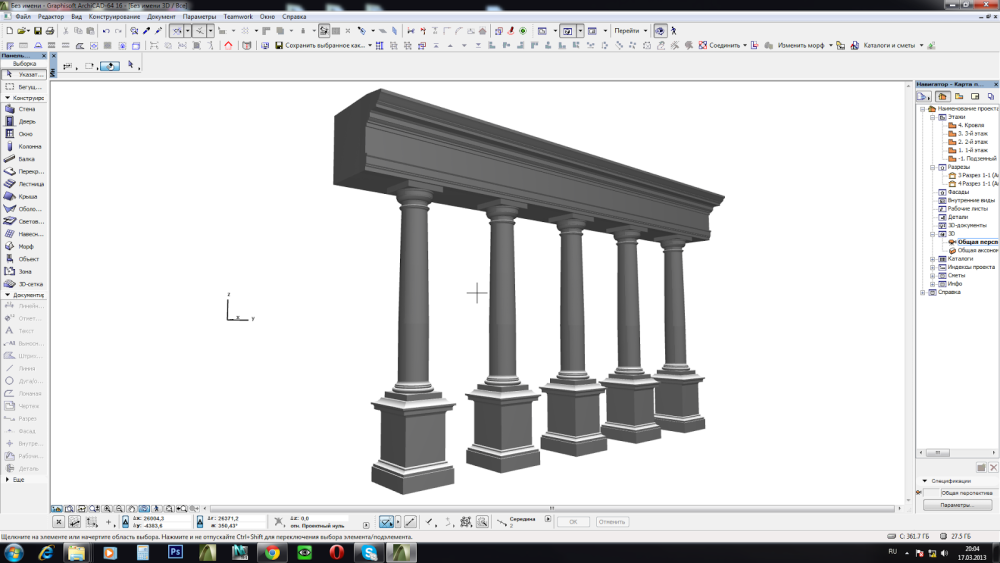The width and height of the screenshot is (1000, 563).
Task: Click the Параметры... button in Navigator
Action: pyautogui.click(x=957, y=505)
